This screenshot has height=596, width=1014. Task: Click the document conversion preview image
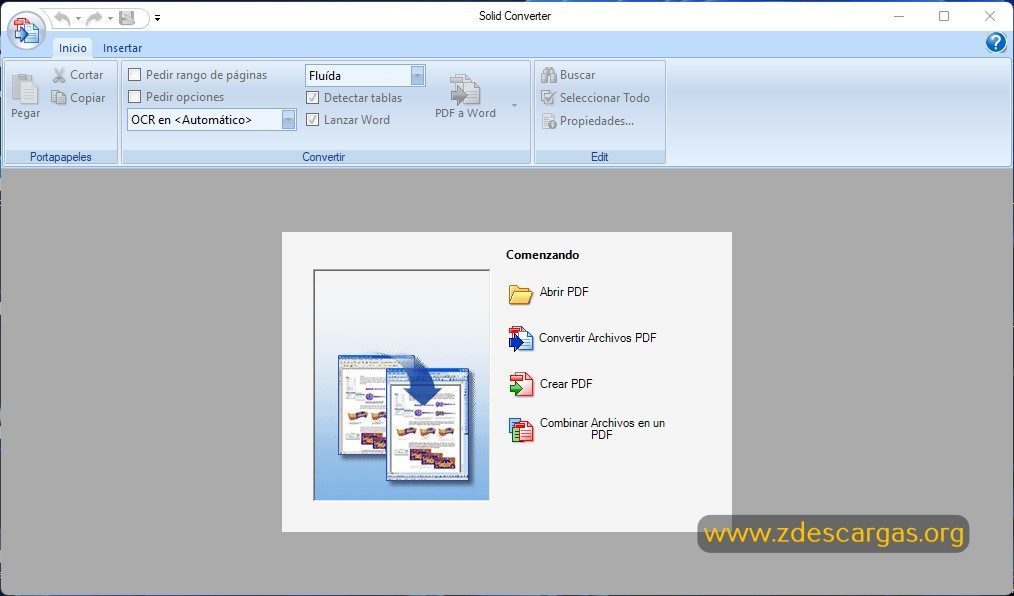pos(402,385)
